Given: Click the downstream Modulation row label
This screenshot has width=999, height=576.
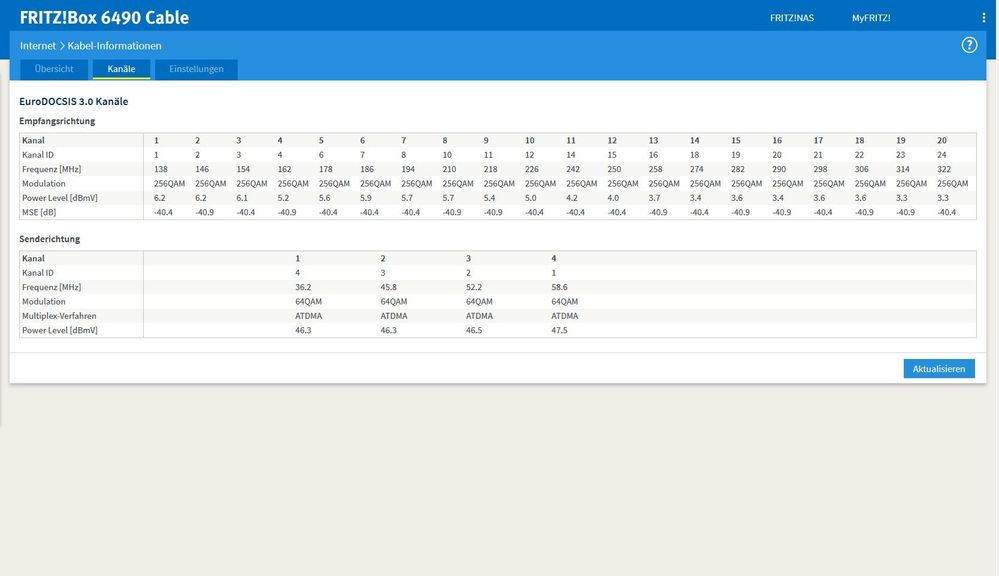Looking at the screenshot, I should click(x=43, y=184).
